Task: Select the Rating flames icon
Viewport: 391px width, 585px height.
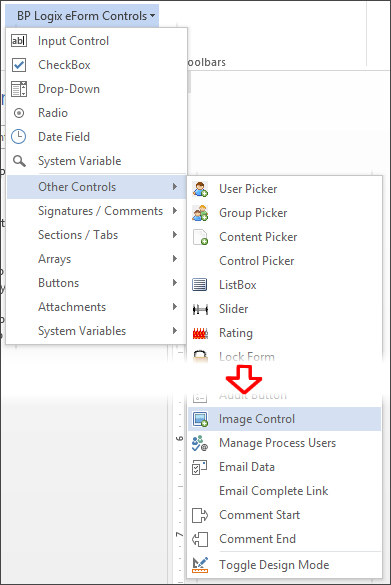Action: 200,333
